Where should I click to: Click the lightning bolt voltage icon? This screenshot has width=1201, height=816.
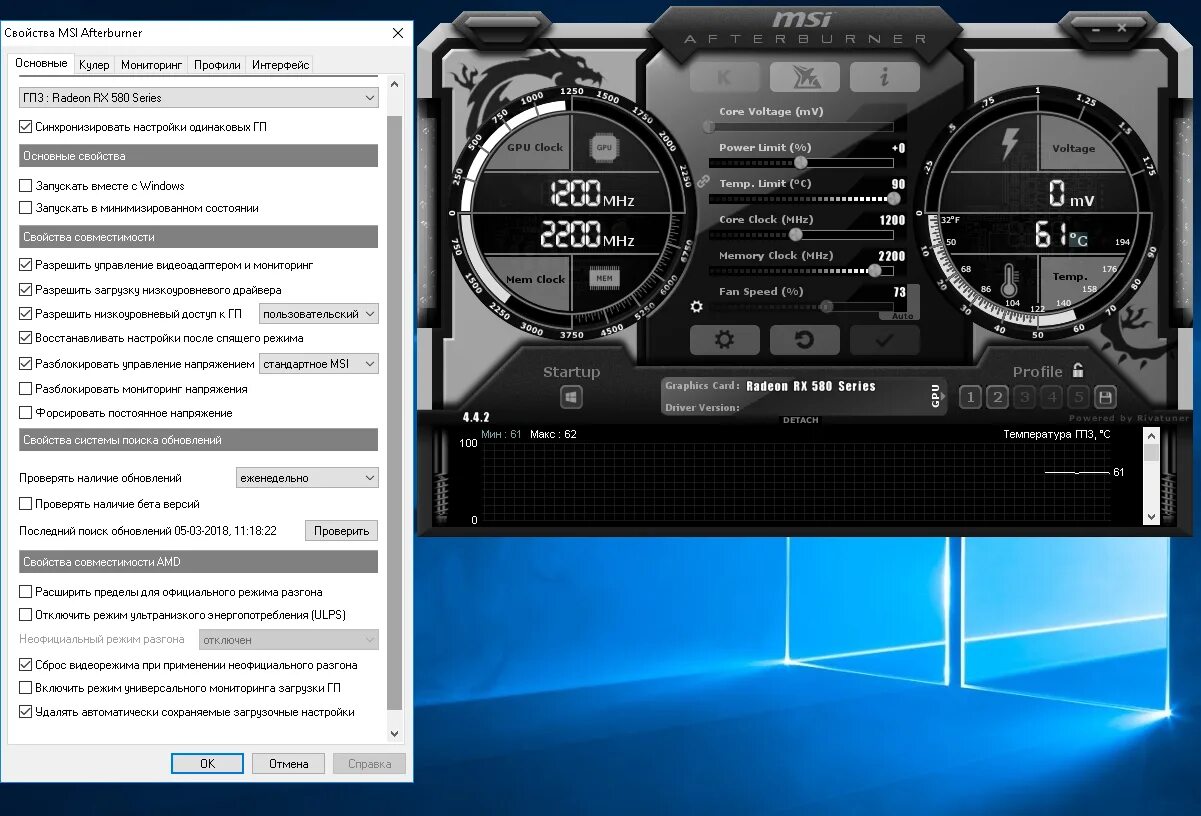[1009, 145]
